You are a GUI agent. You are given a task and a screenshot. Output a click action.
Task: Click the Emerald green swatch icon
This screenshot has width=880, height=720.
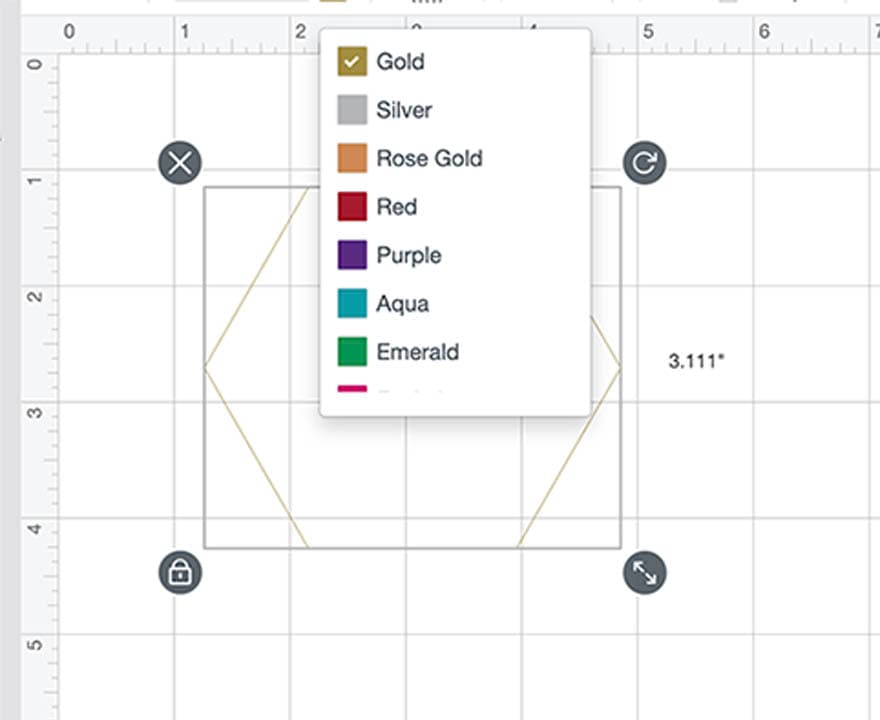[x=351, y=352]
